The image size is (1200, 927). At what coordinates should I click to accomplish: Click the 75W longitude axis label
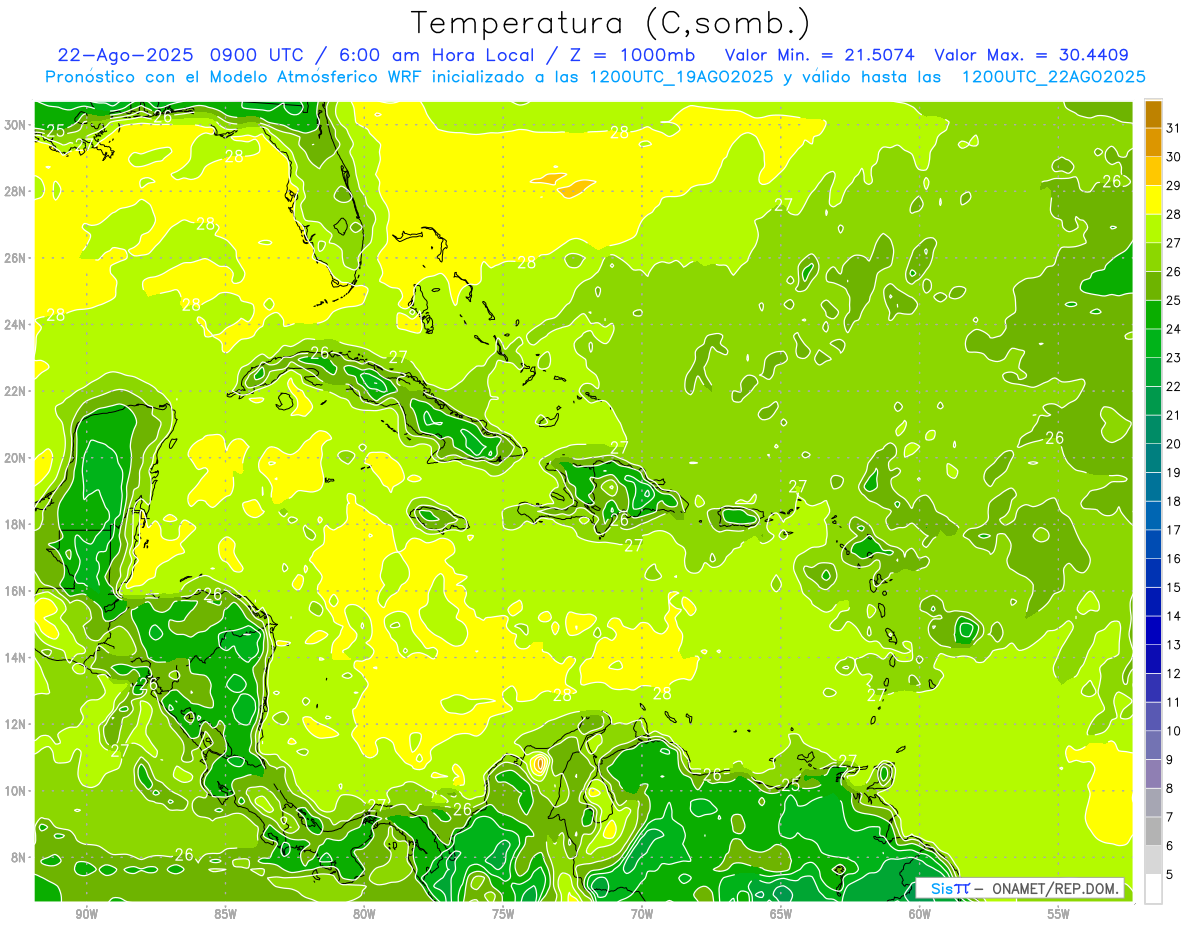click(x=503, y=914)
